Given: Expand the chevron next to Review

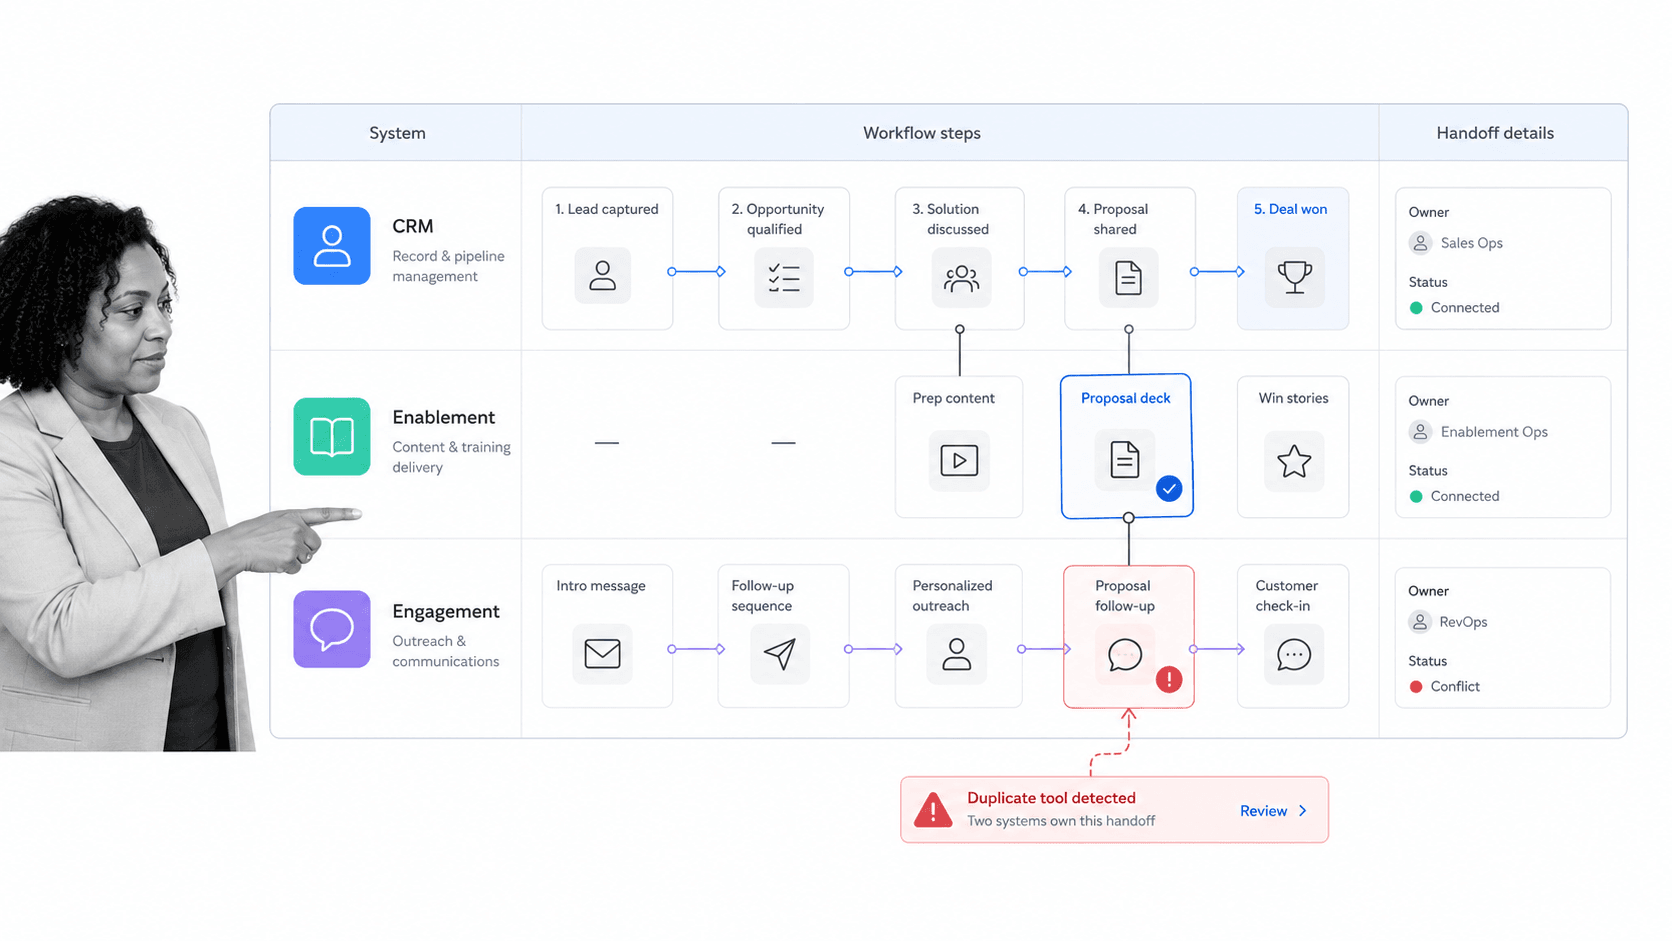Looking at the screenshot, I should click(x=1303, y=811).
